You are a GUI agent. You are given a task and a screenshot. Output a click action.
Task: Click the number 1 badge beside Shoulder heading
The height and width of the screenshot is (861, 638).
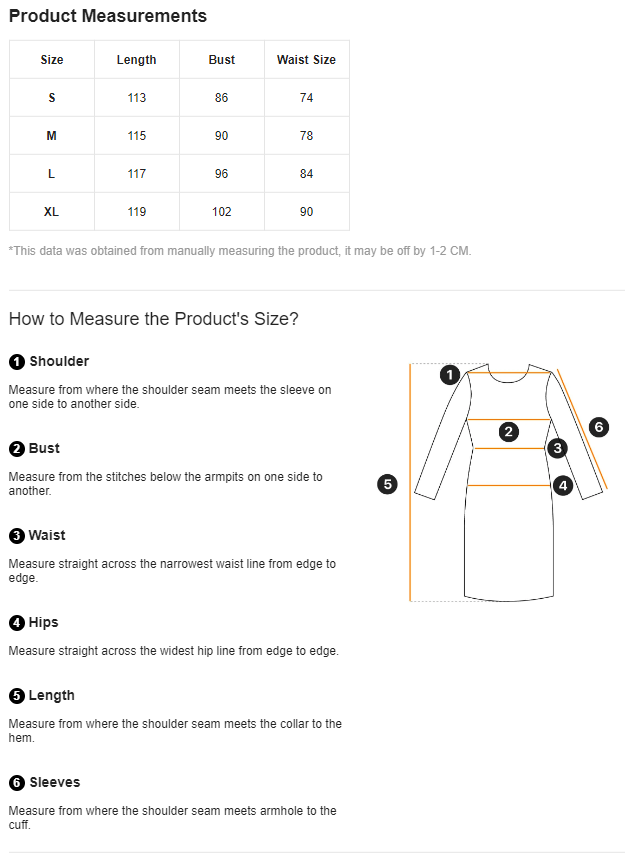(17, 362)
